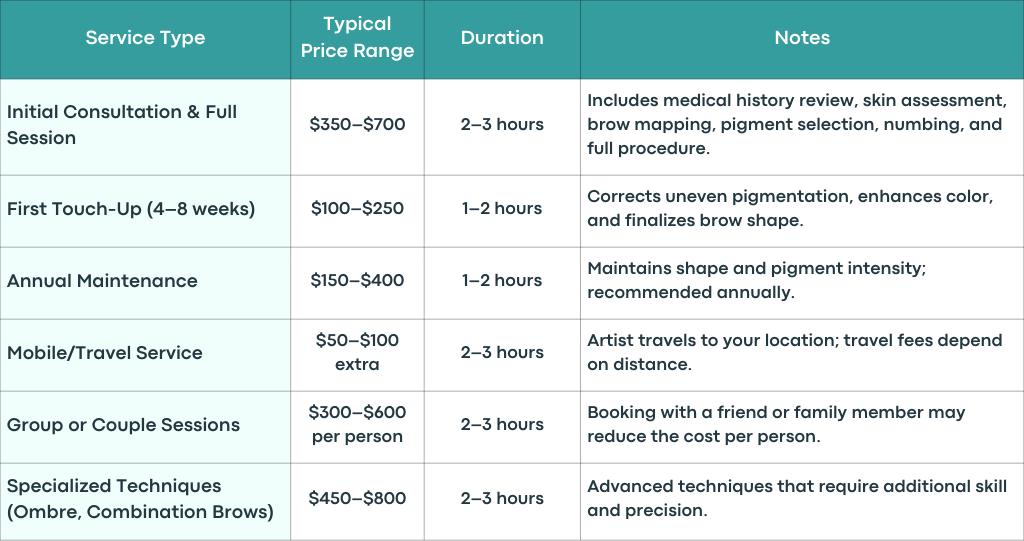
Task: Select the Group or Couple Sessions label
Action: [123, 425]
